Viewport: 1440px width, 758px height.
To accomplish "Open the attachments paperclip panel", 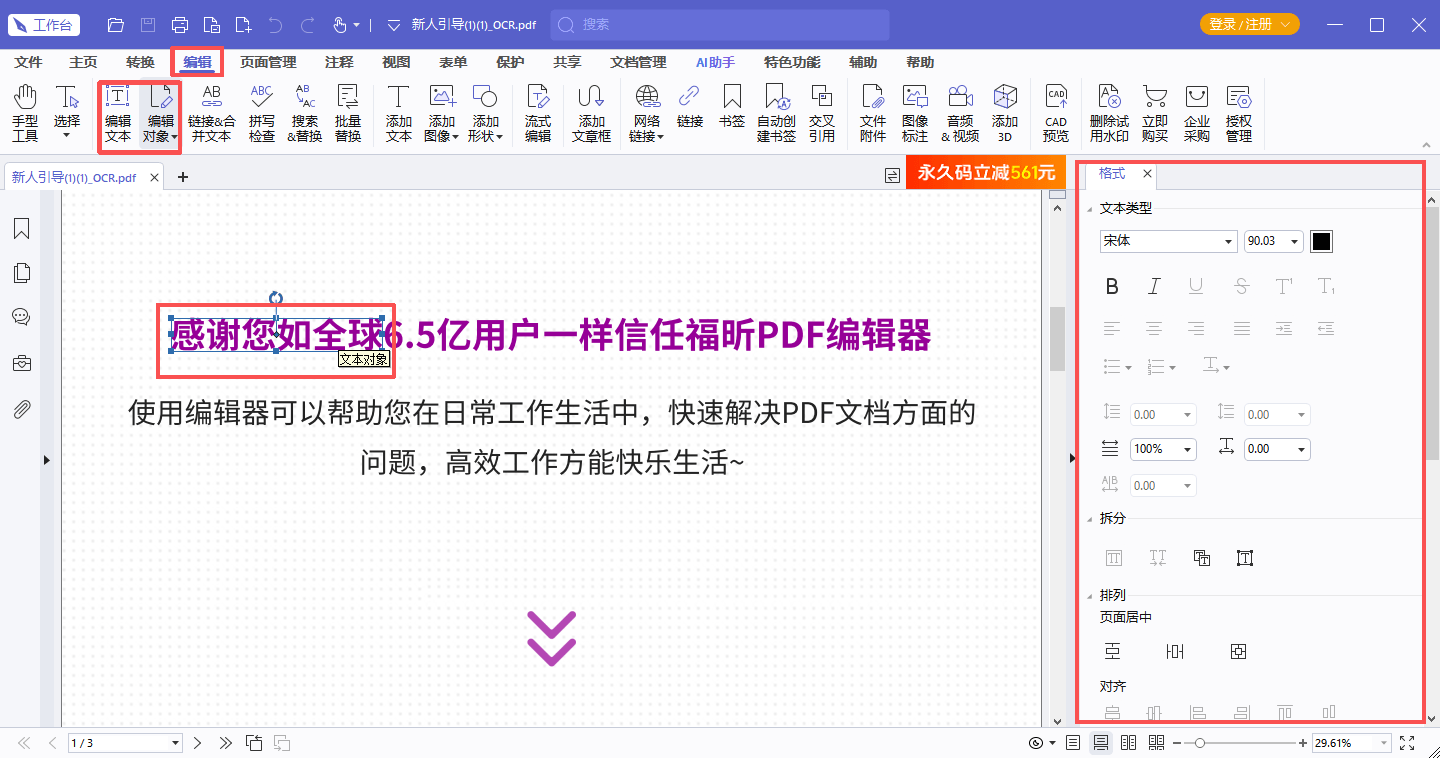I will click(21, 409).
